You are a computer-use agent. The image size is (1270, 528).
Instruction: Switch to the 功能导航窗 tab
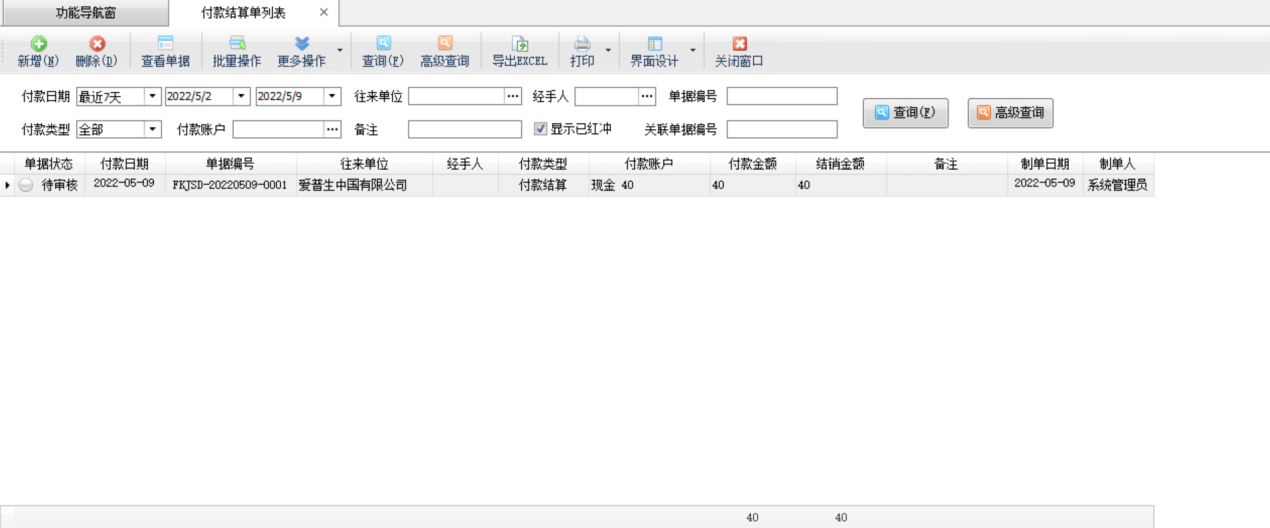click(85, 13)
